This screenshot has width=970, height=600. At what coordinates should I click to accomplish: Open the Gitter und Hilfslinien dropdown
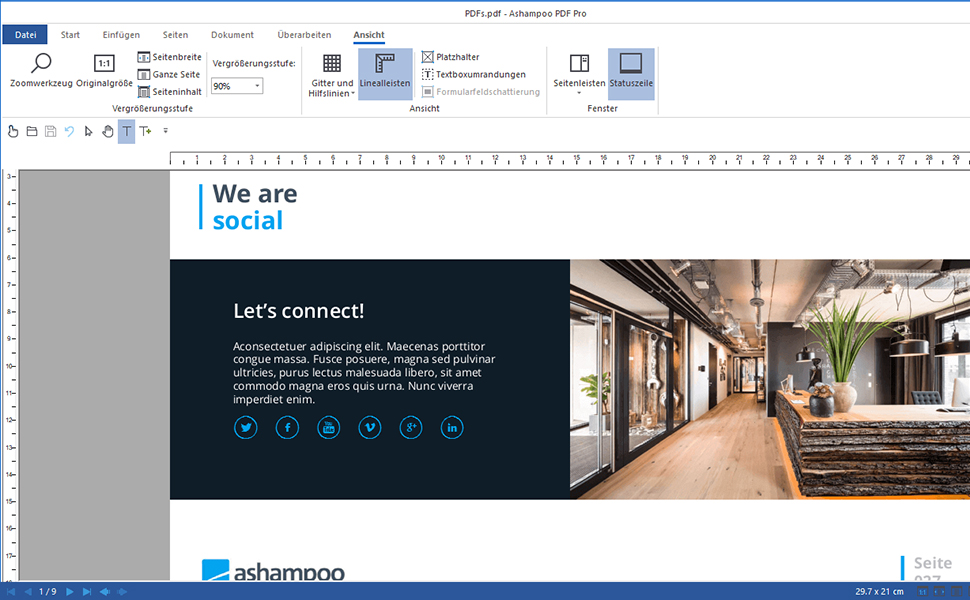coord(331,75)
